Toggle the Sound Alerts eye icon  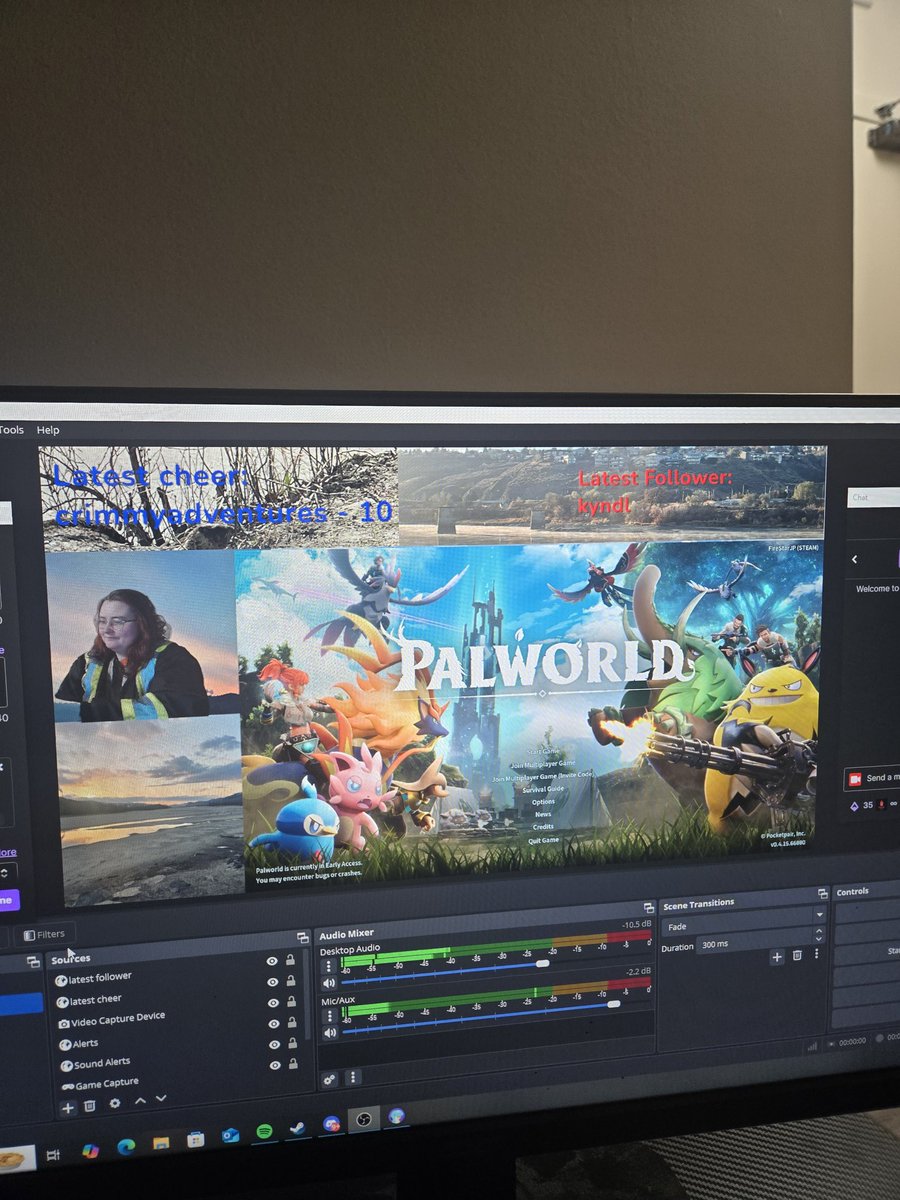click(274, 1045)
